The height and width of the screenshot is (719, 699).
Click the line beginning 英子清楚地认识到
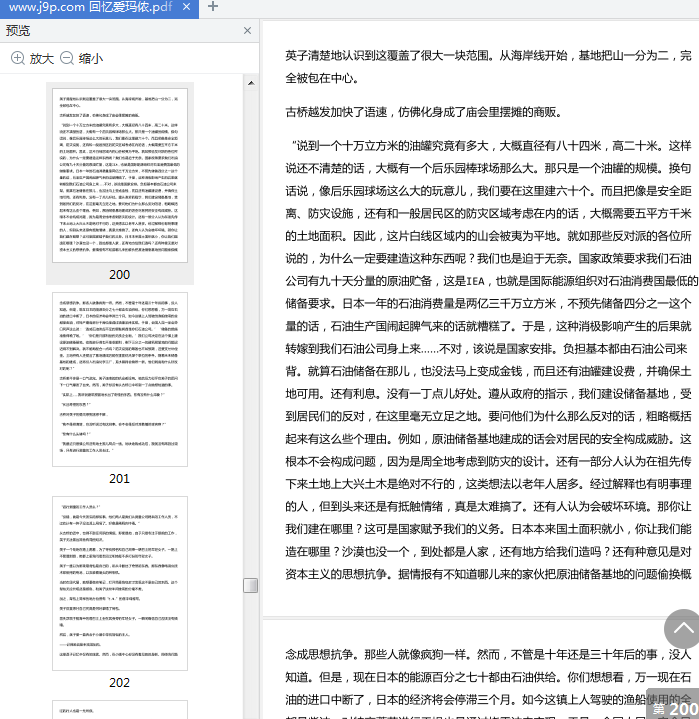click(x=488, y=56)
